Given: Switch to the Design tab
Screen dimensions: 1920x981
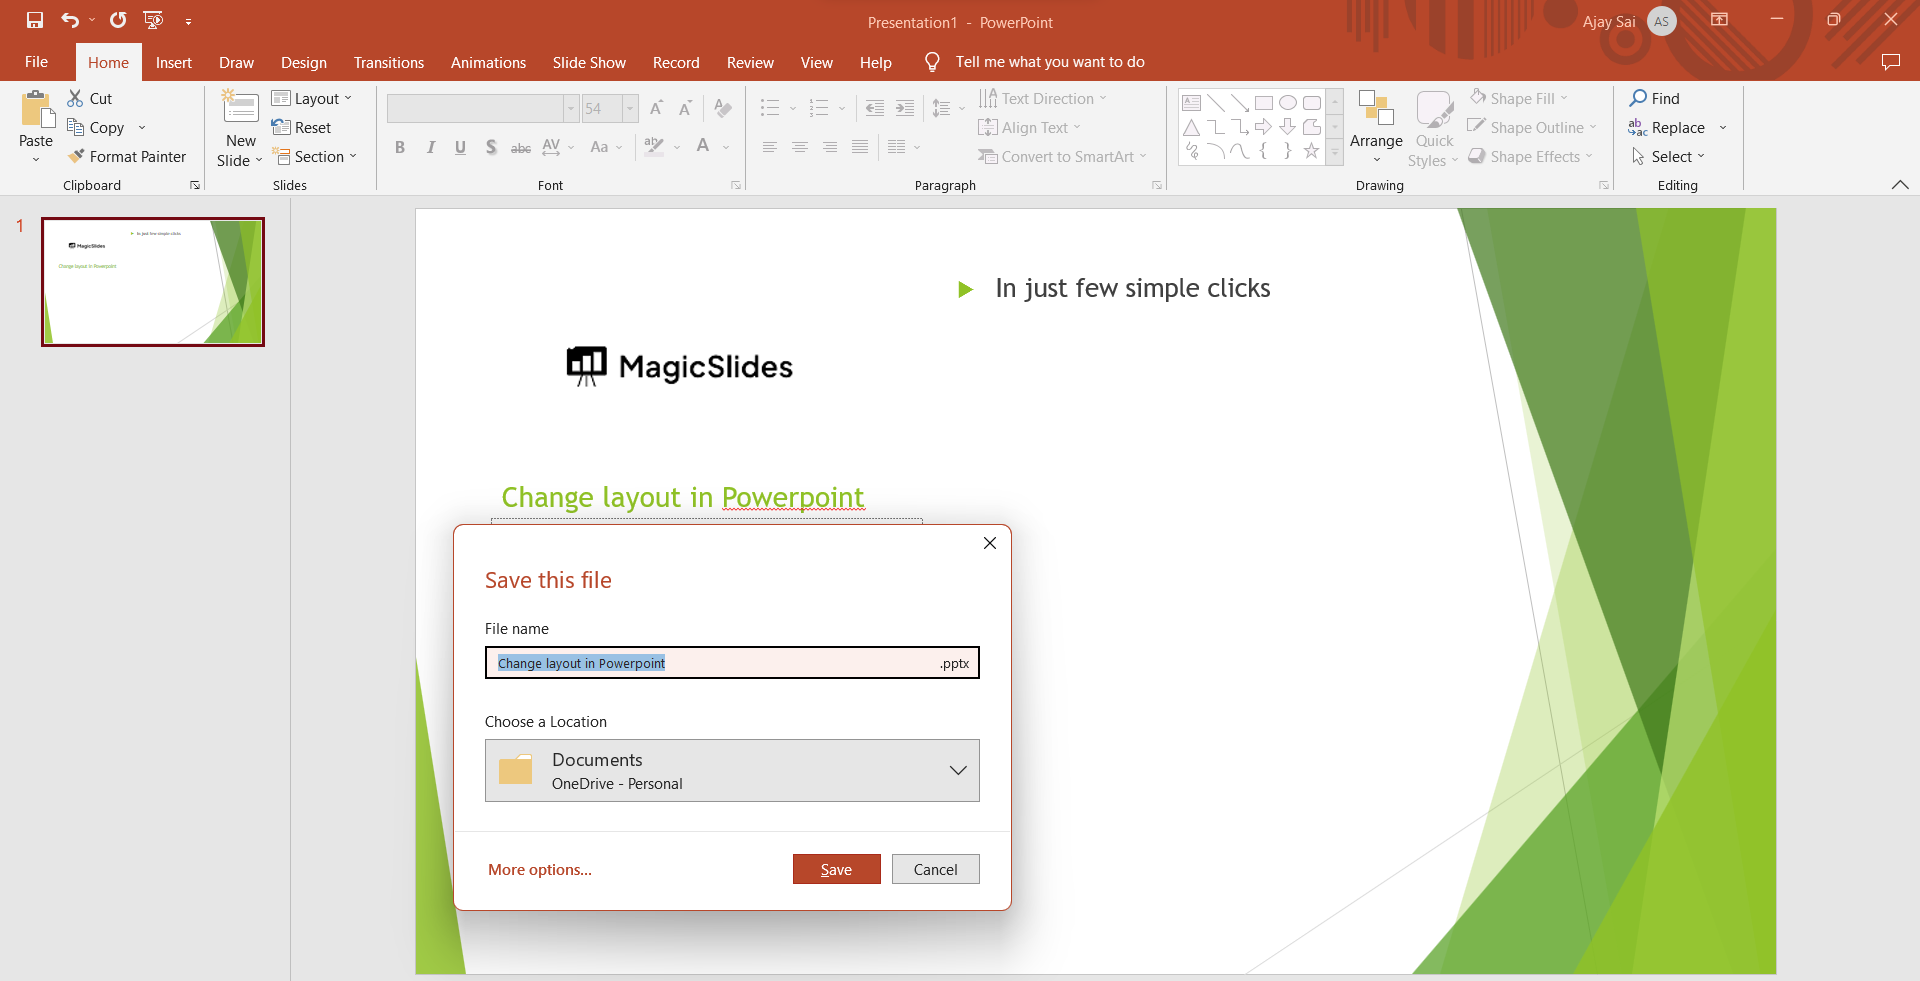Looking at the screenshot, I should pyautogui.click(x=303, y=62).
